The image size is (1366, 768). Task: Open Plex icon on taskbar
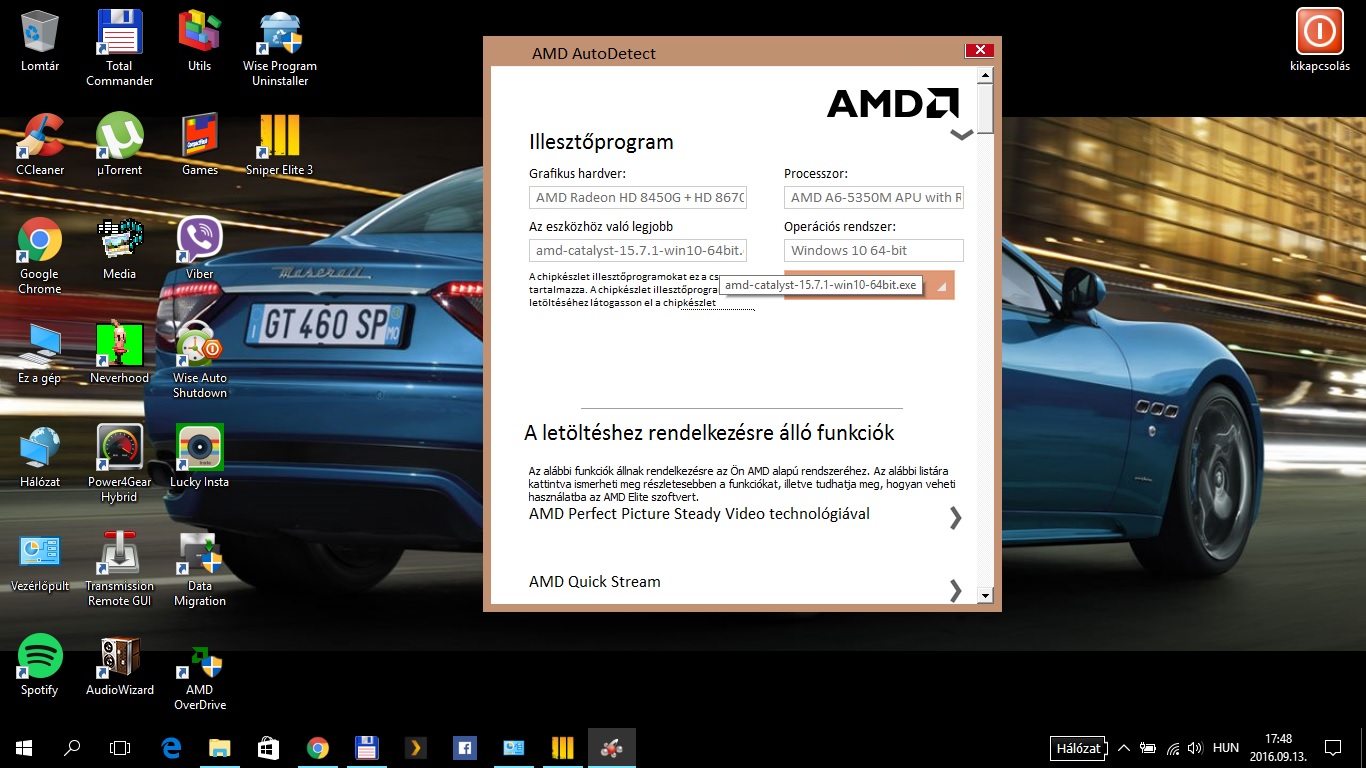(415, 747)
